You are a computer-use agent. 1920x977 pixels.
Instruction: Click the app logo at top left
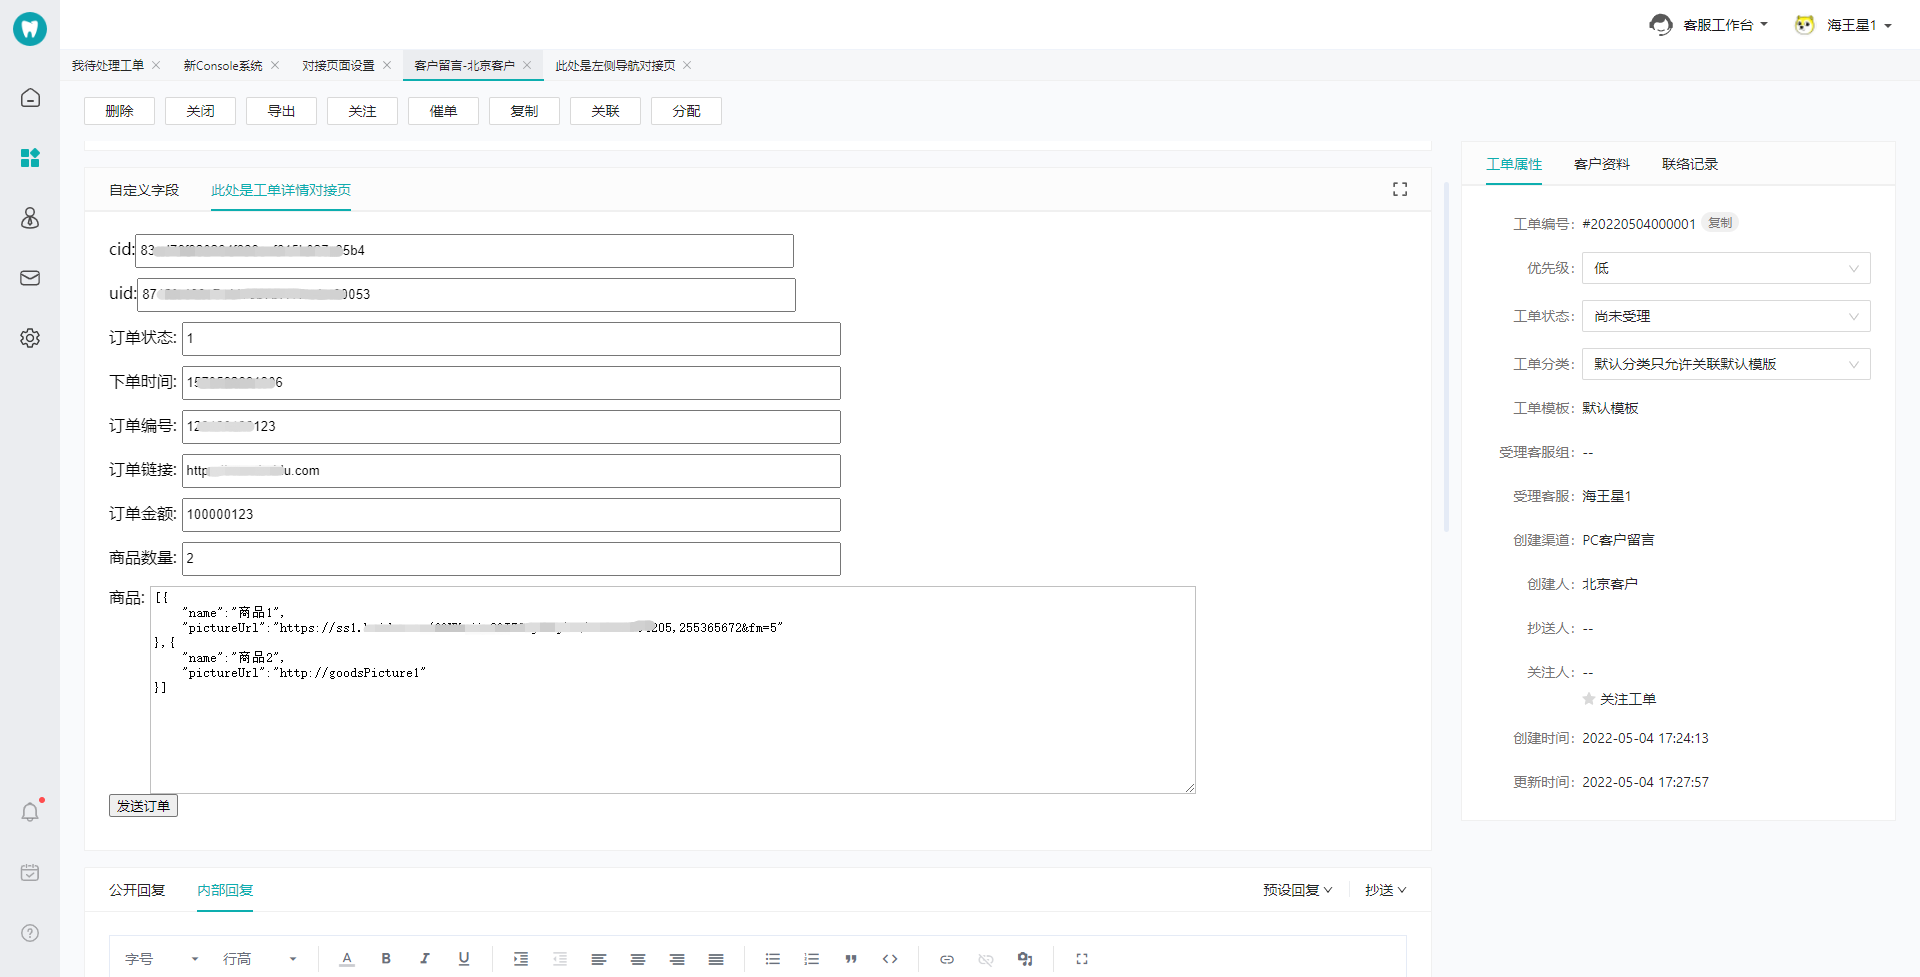click(x=30, y=28)
